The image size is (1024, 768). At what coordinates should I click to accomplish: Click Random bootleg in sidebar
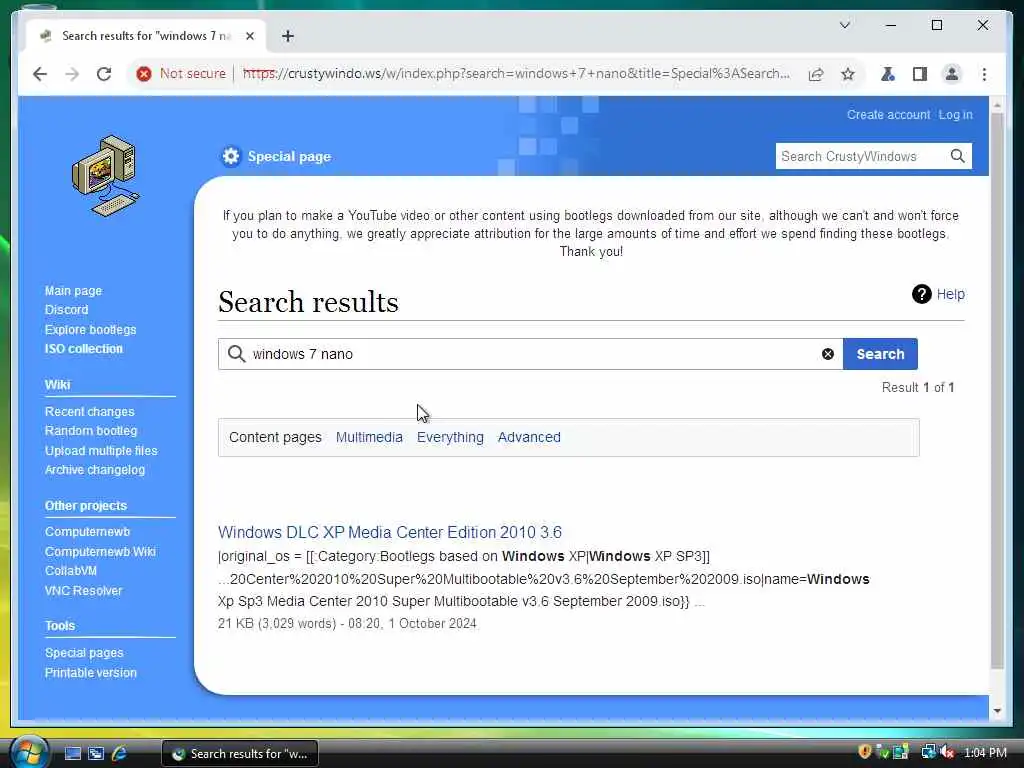click(x=91, y=430)
